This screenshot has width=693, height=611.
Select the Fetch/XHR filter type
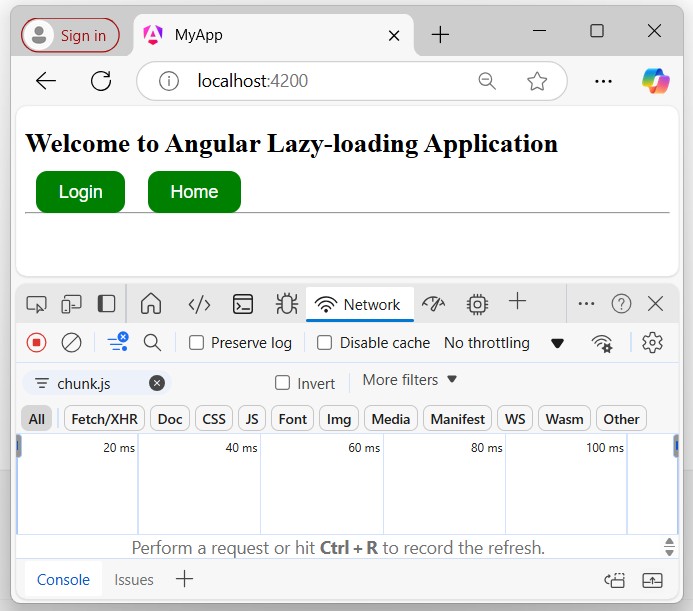105,419
